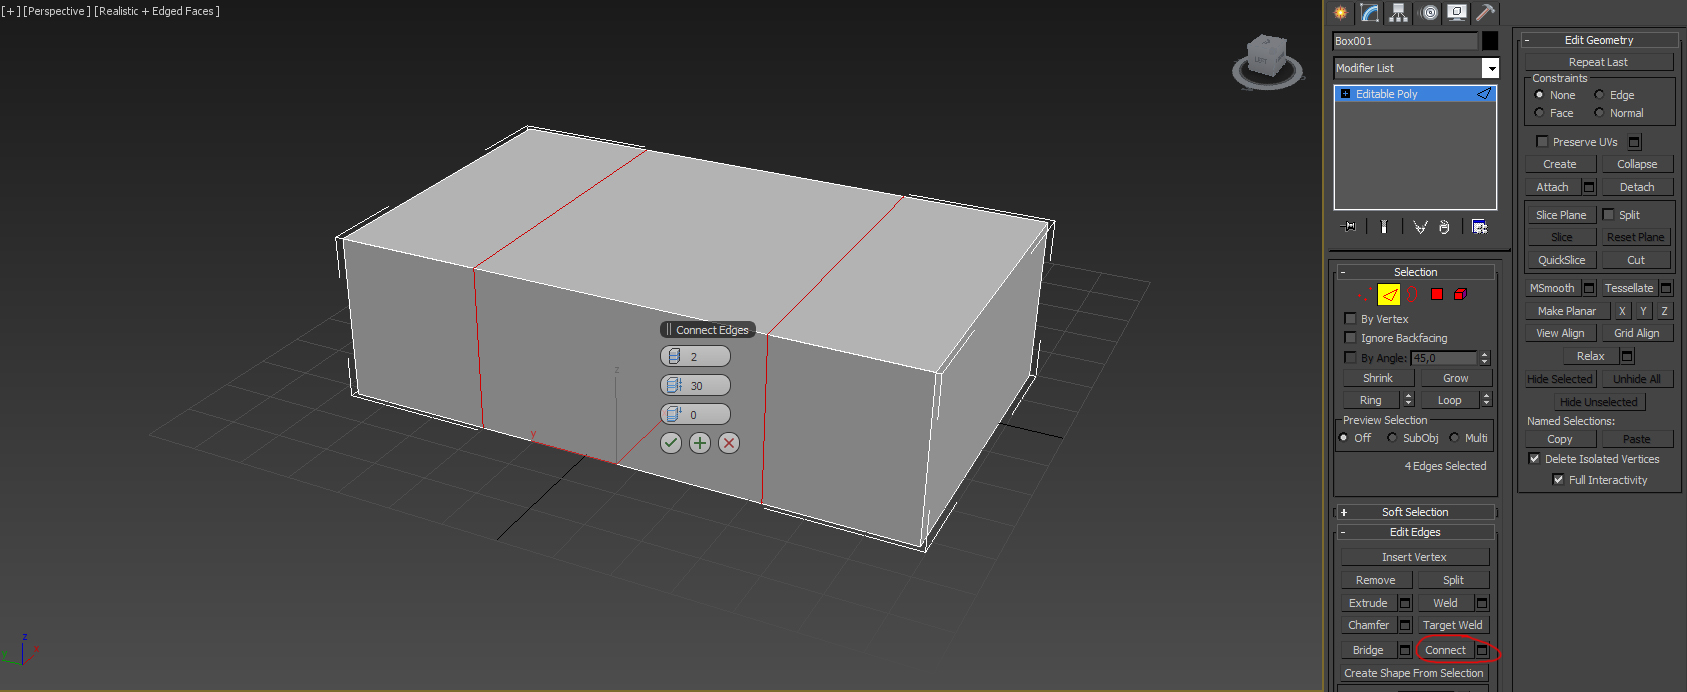Open the Modifier List dropdown
1687x692 pixels.
tap(1491, 68)
